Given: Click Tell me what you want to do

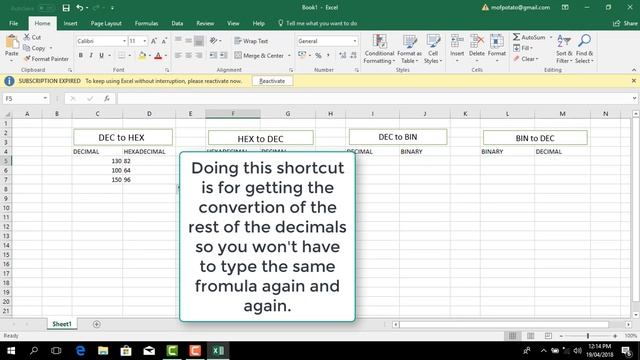Looking at the screenshot, I should [x=318, y=23].
